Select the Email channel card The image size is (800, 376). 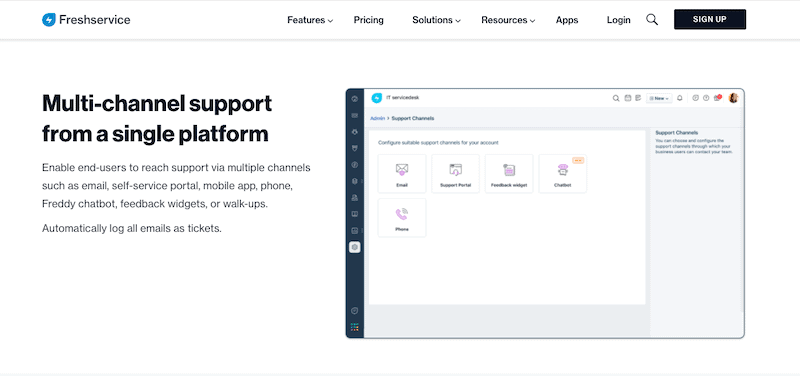coord(402,173)
